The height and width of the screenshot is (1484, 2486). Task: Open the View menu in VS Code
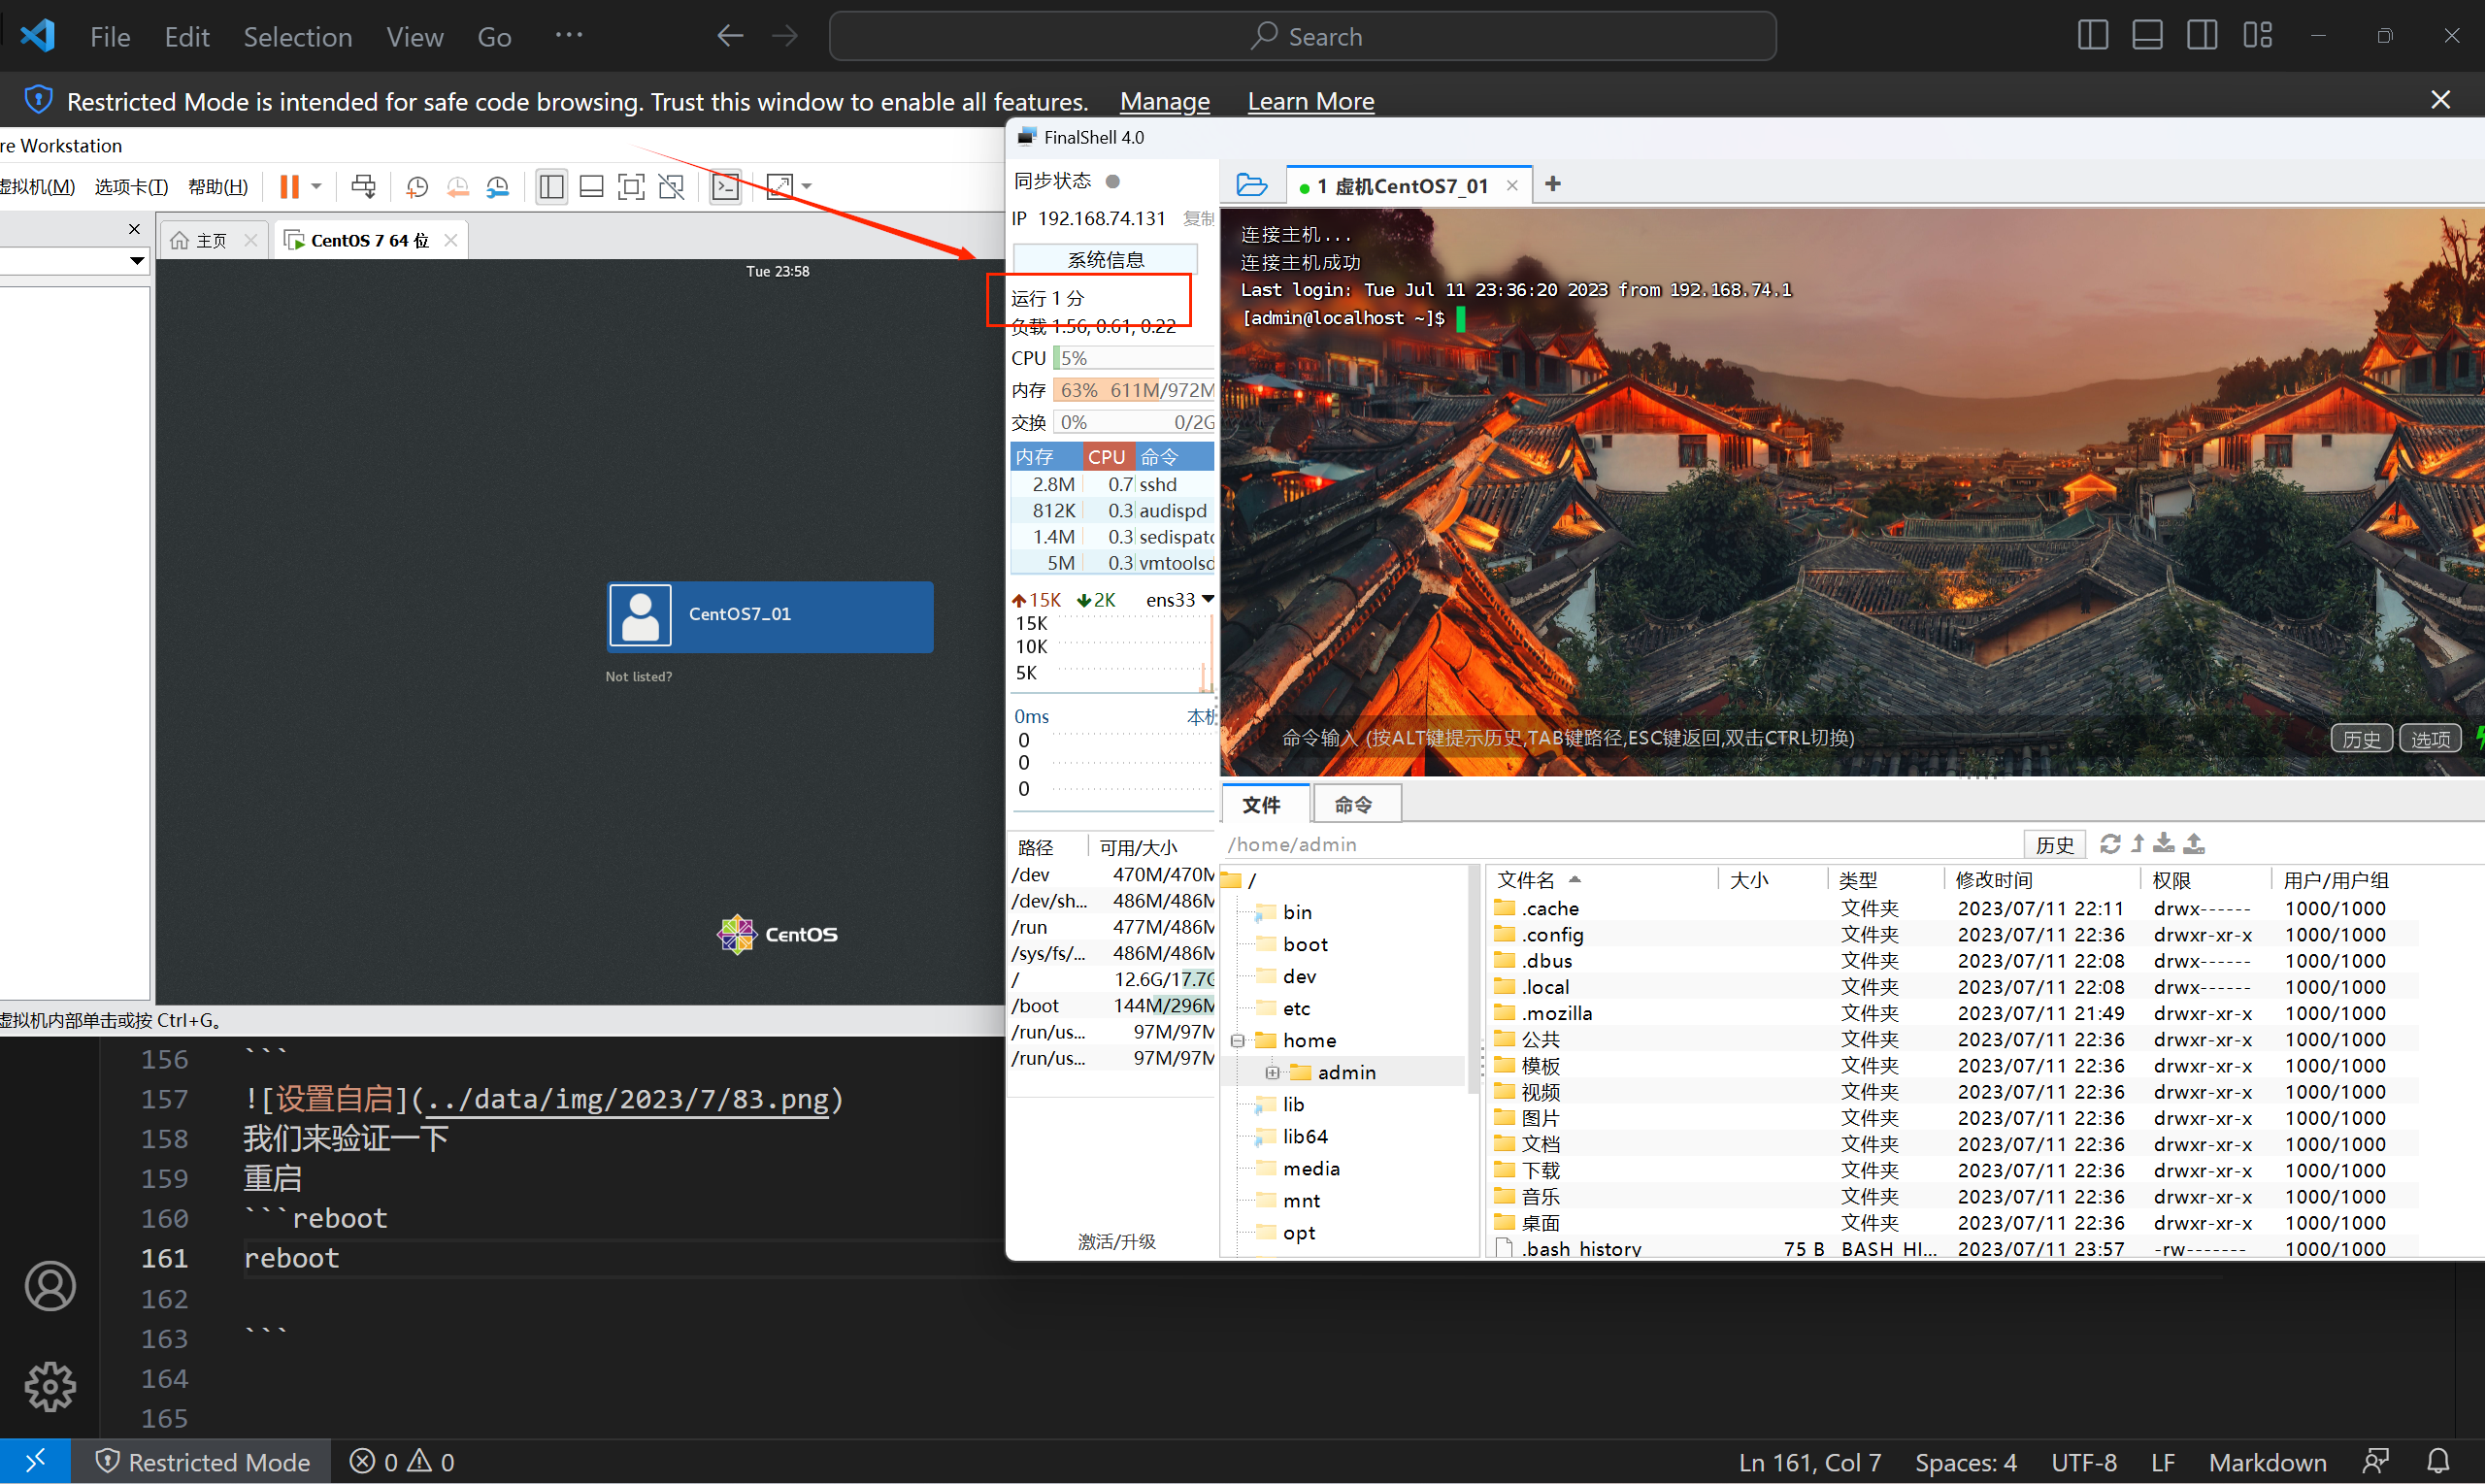click(x=415, y=37)
